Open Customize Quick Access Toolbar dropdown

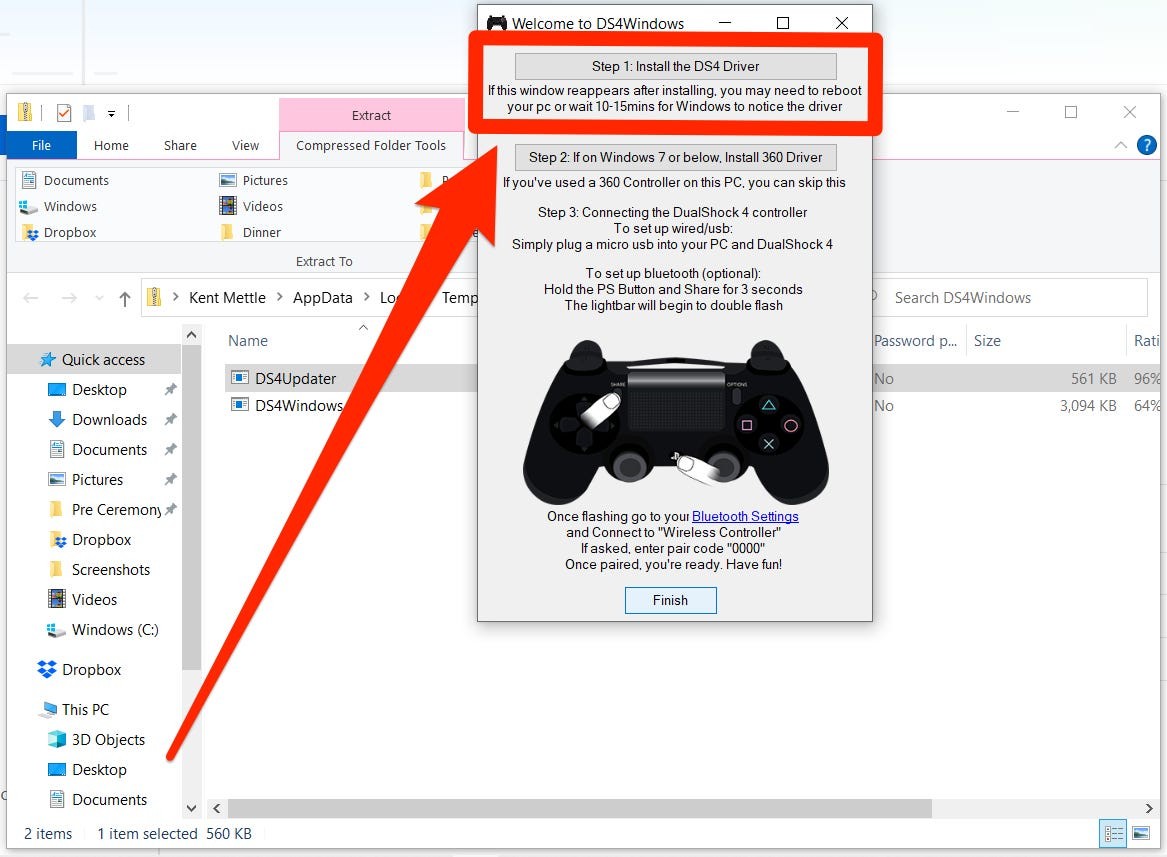pos(111,114)
